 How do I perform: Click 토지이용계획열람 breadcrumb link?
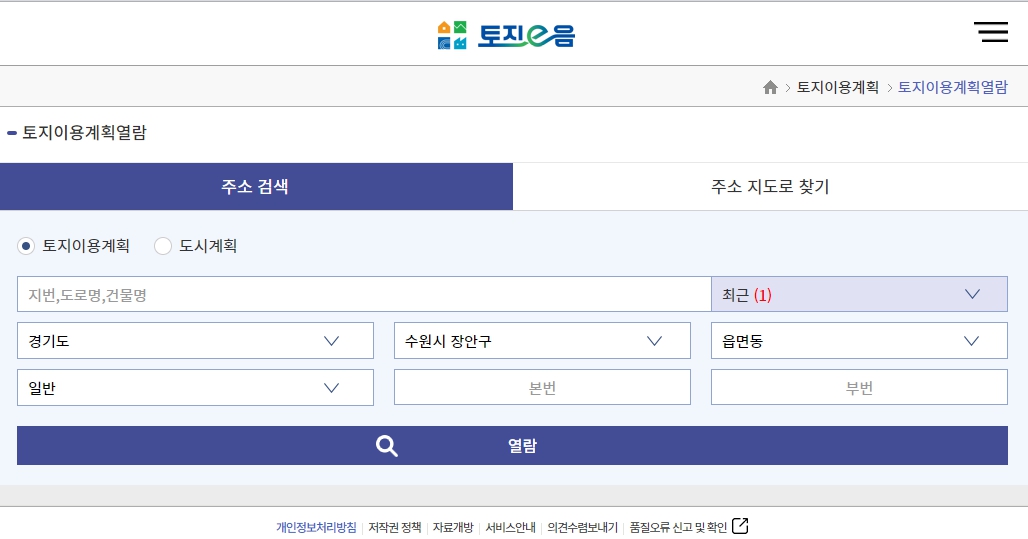pyautogui.click(x=952, y=87)
